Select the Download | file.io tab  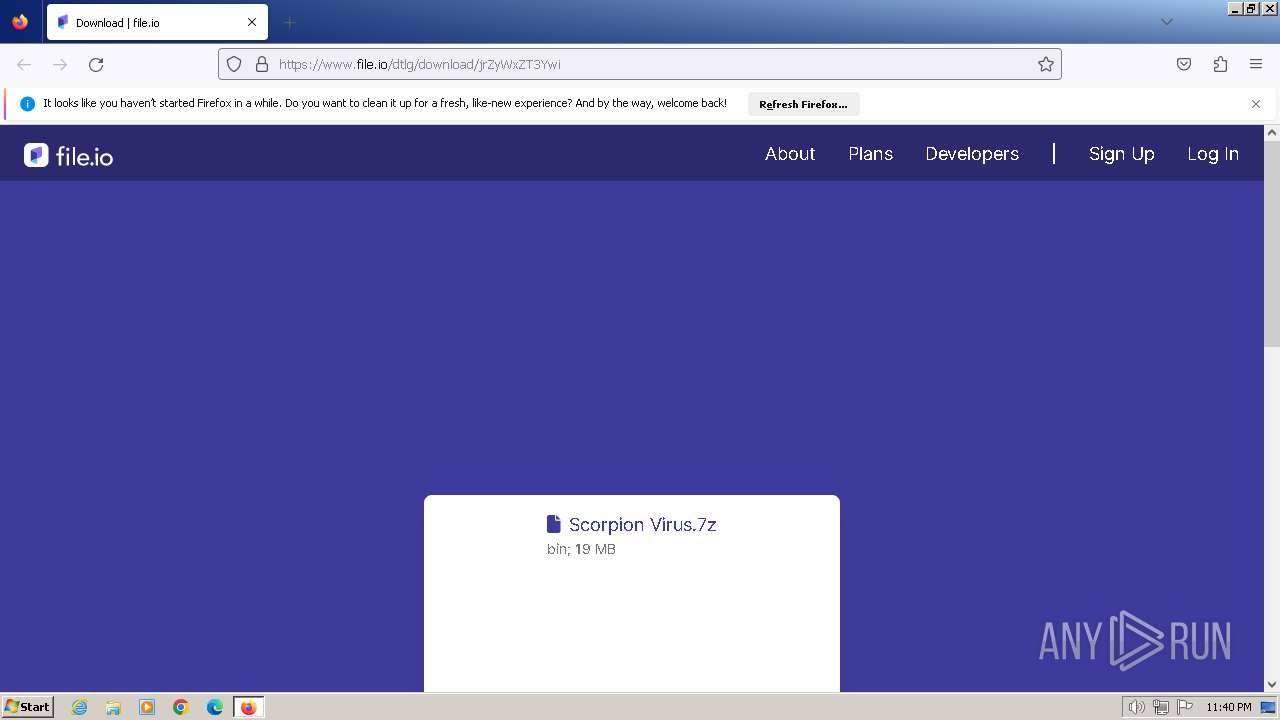point(157,22)
